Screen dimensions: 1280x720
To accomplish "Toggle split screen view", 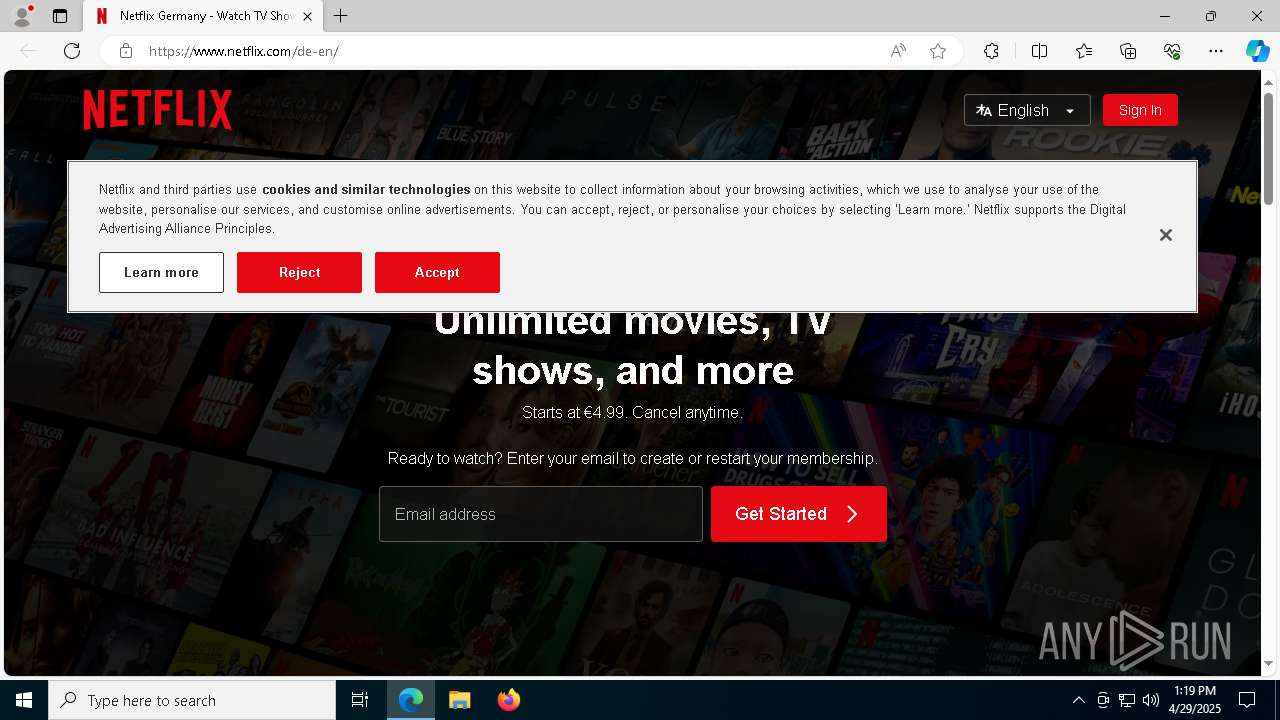I will tap(1039, 51).
